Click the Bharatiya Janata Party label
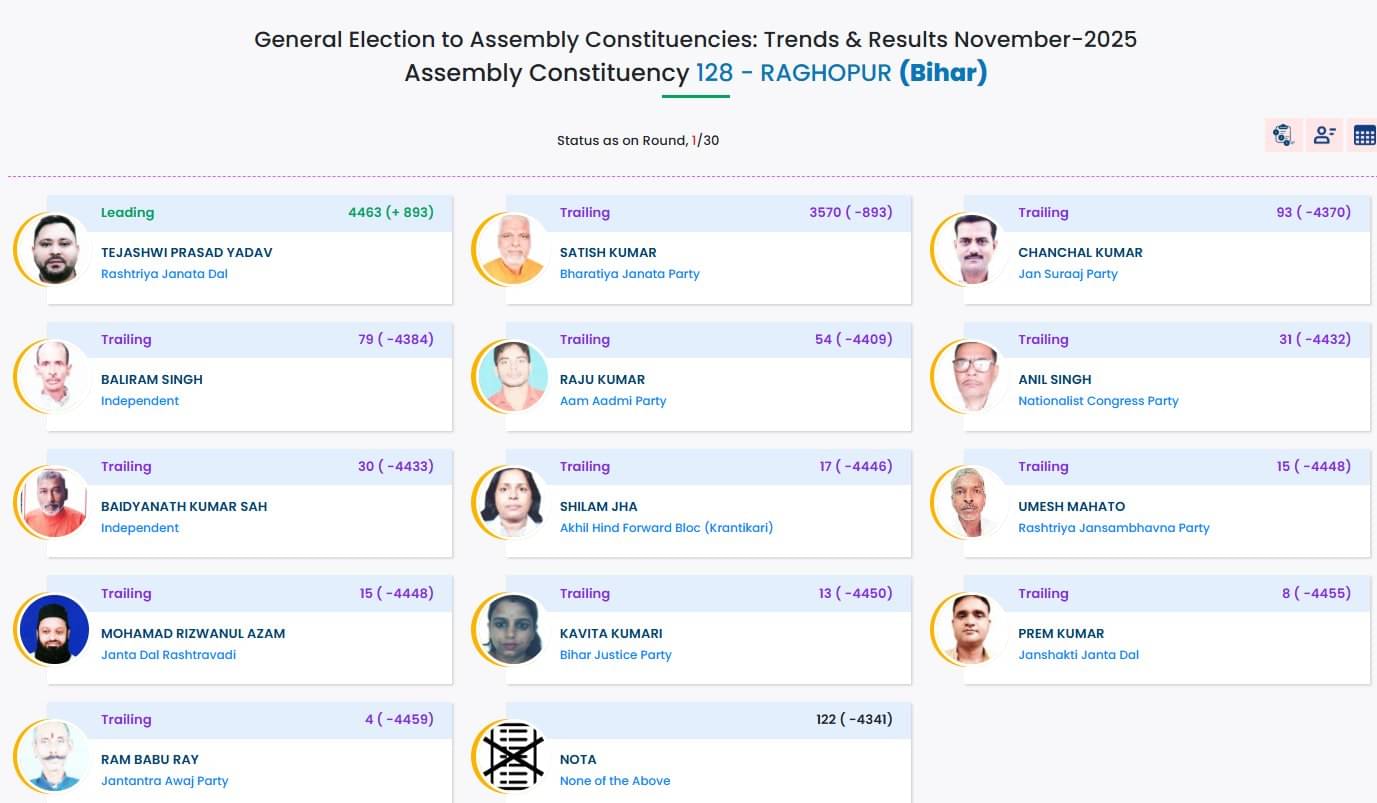Viewport: 1377px width, 803px height. [x=629, y=274]
